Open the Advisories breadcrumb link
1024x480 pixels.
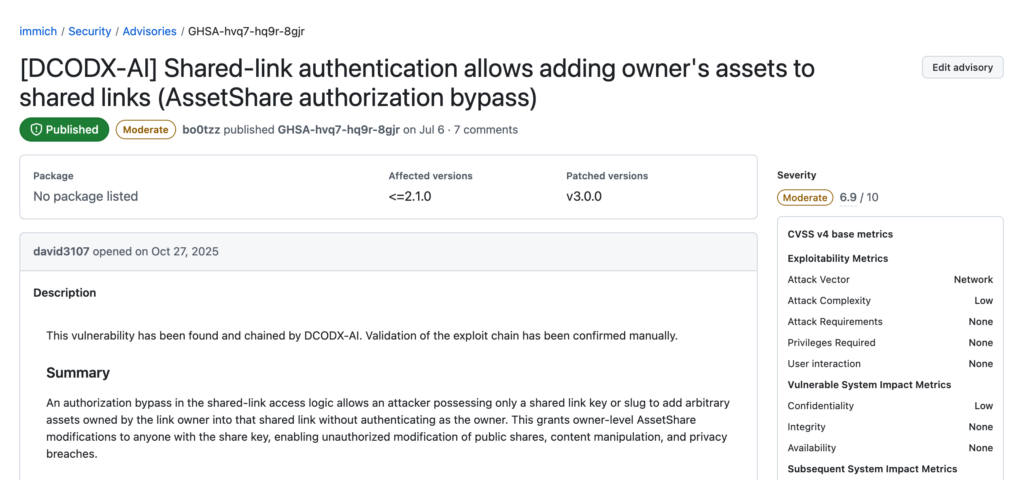[150, 31]
